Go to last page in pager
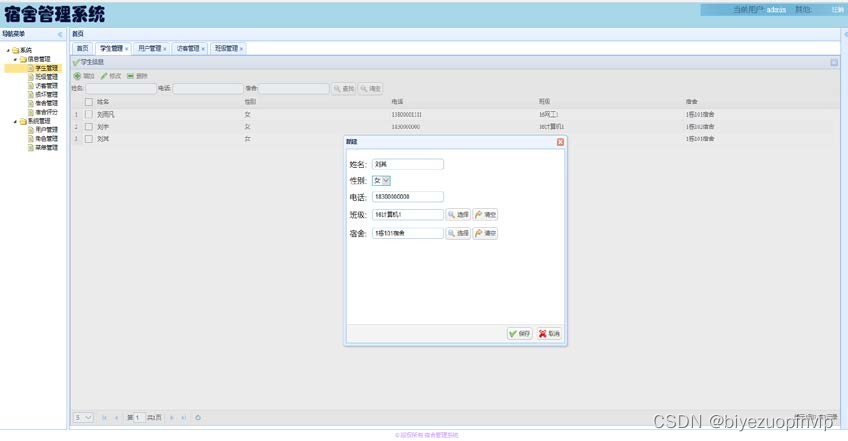This screenshot has width=848, height=441. pos(184,418)
